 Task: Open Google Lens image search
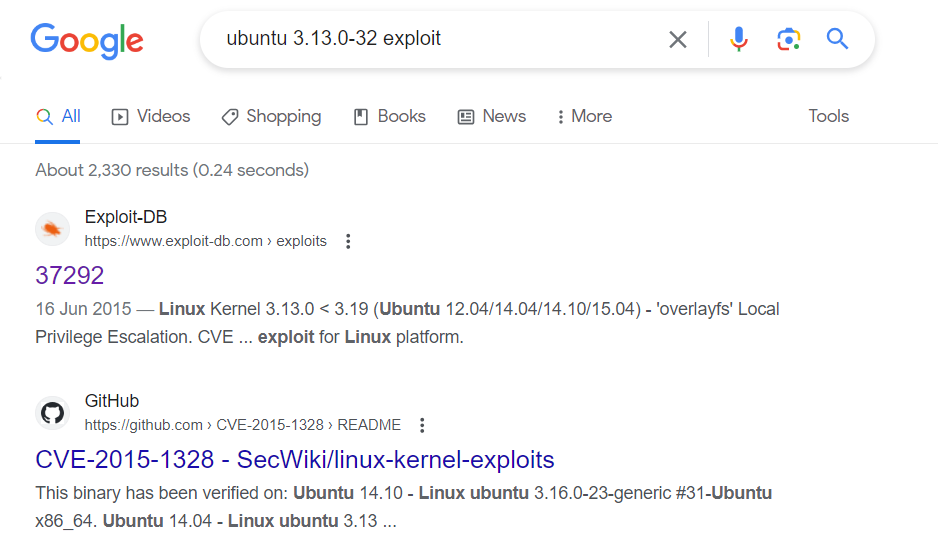click(x=788, y=40)
